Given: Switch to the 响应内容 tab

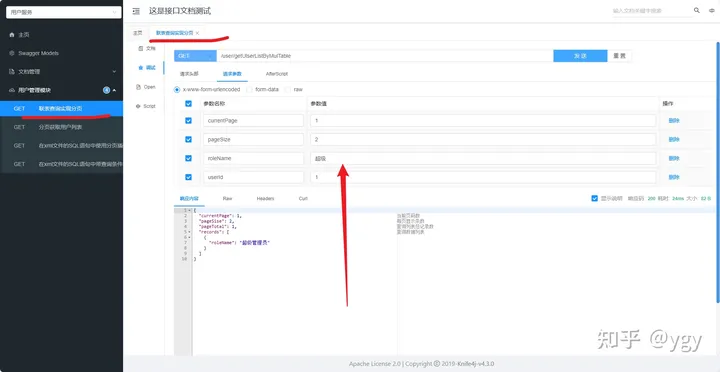Looking at the screenshot, I should [189, 199].
